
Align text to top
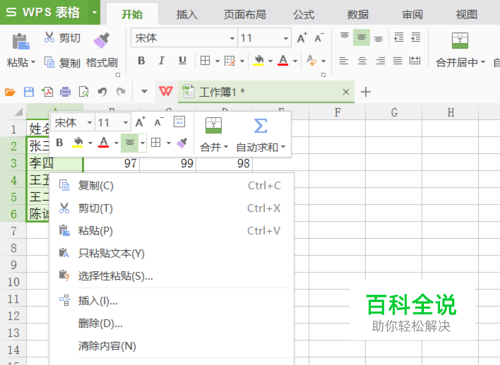tap(344, 36)
